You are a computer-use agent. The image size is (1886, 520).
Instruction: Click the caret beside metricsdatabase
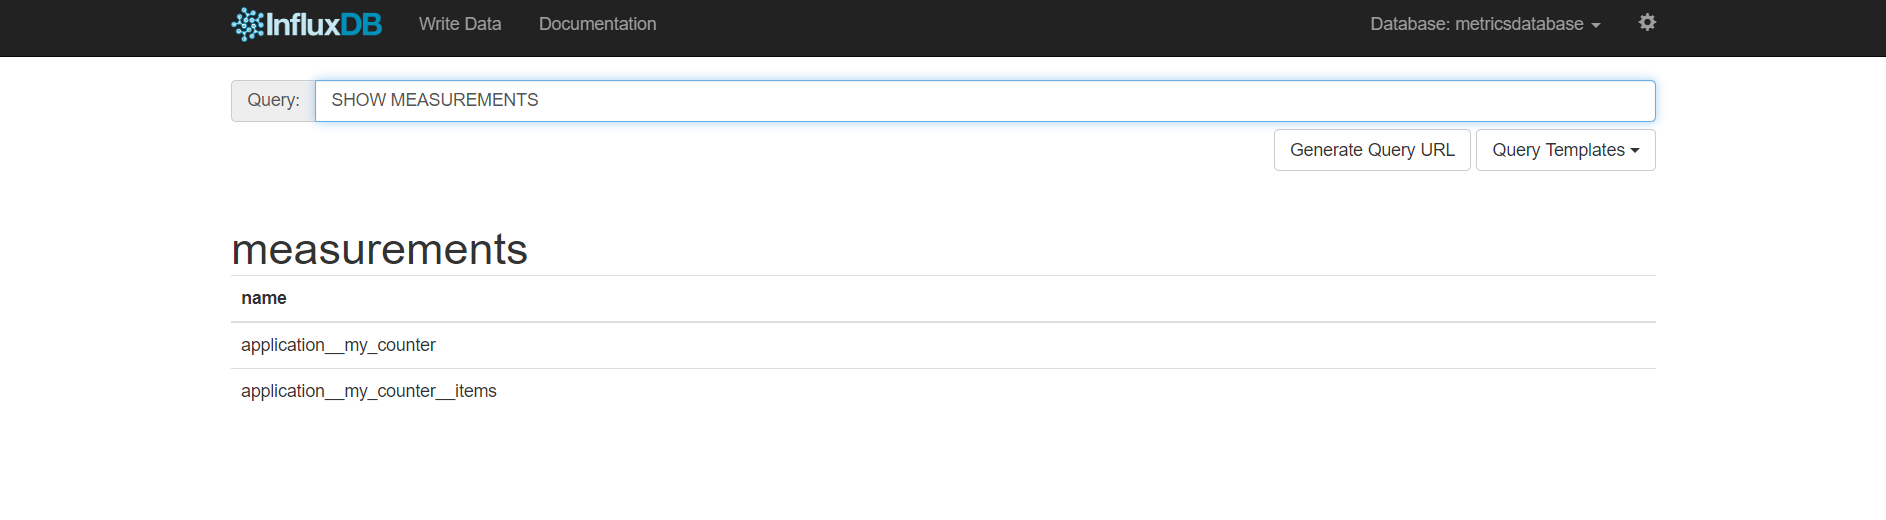tap(1596, 26)
